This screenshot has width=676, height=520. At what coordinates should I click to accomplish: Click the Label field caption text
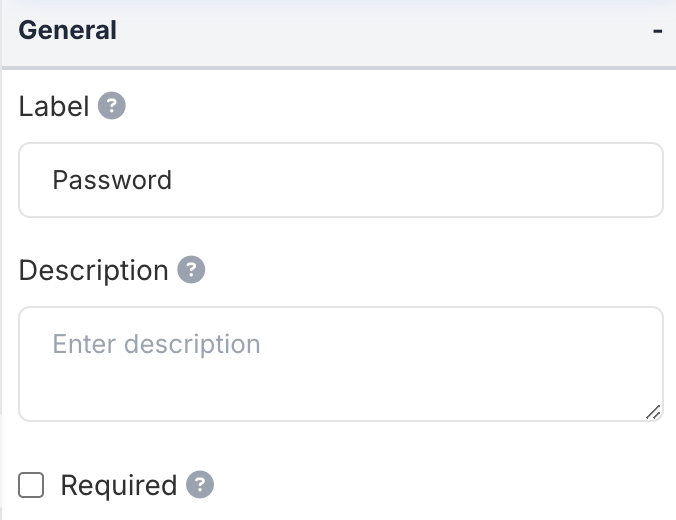(x=54, y=106)
